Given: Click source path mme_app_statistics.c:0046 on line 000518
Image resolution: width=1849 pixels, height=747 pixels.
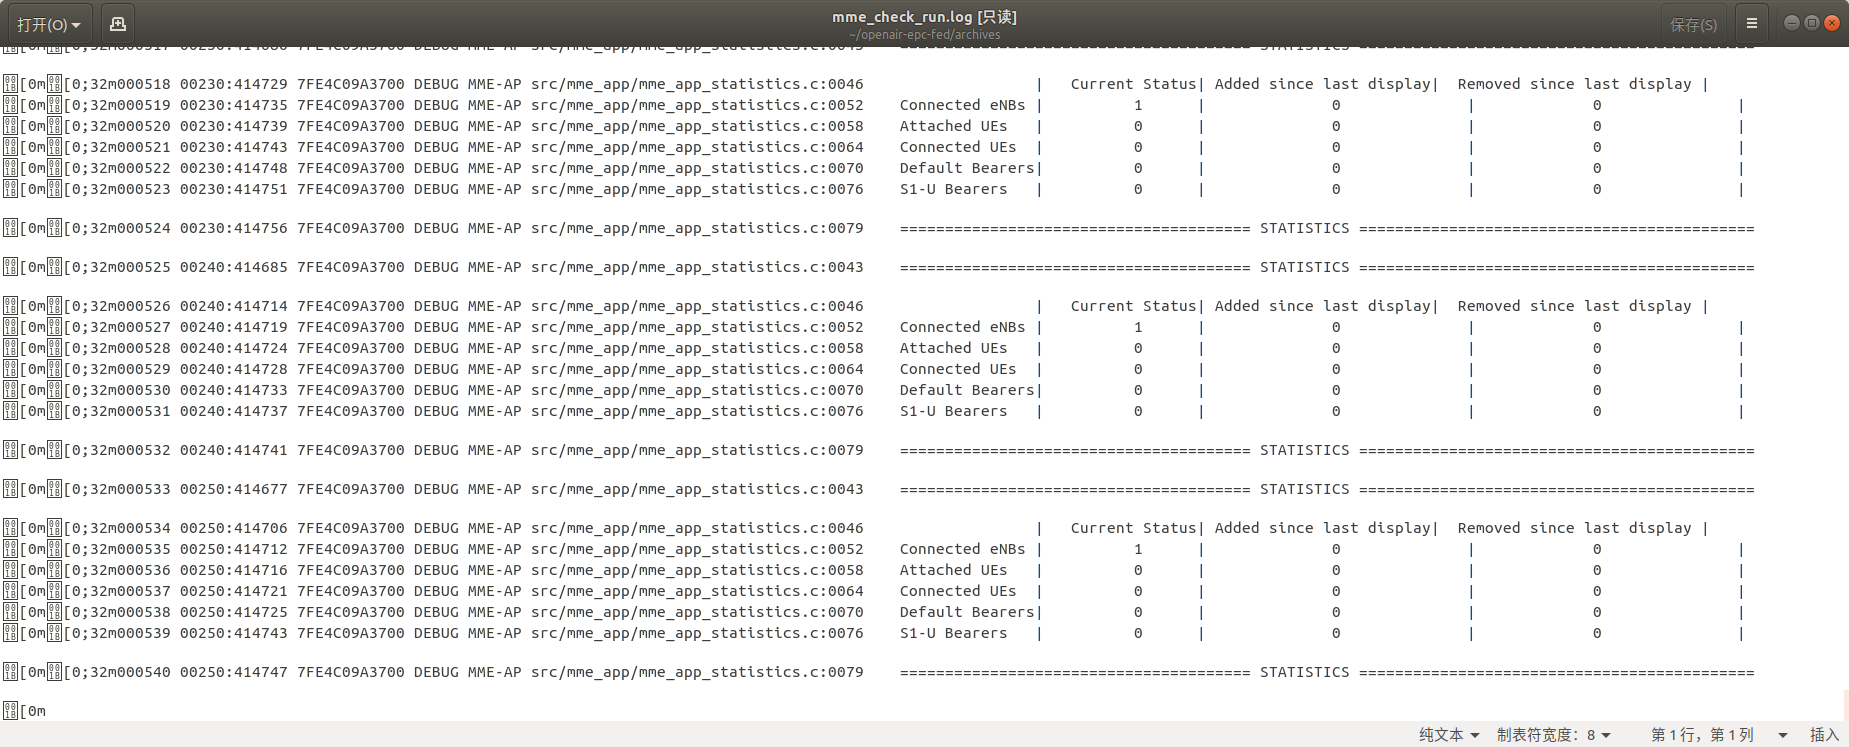Looking at the screenshot, I should click(x=697, y=84).
